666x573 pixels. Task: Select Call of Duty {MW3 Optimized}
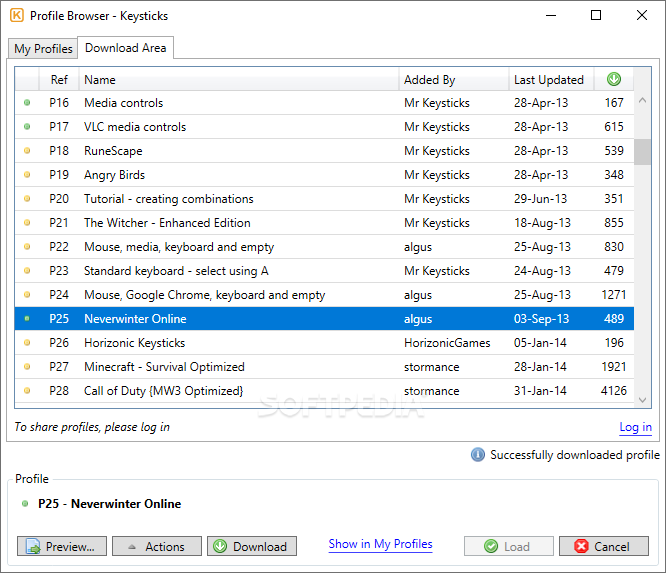point(164,391)
